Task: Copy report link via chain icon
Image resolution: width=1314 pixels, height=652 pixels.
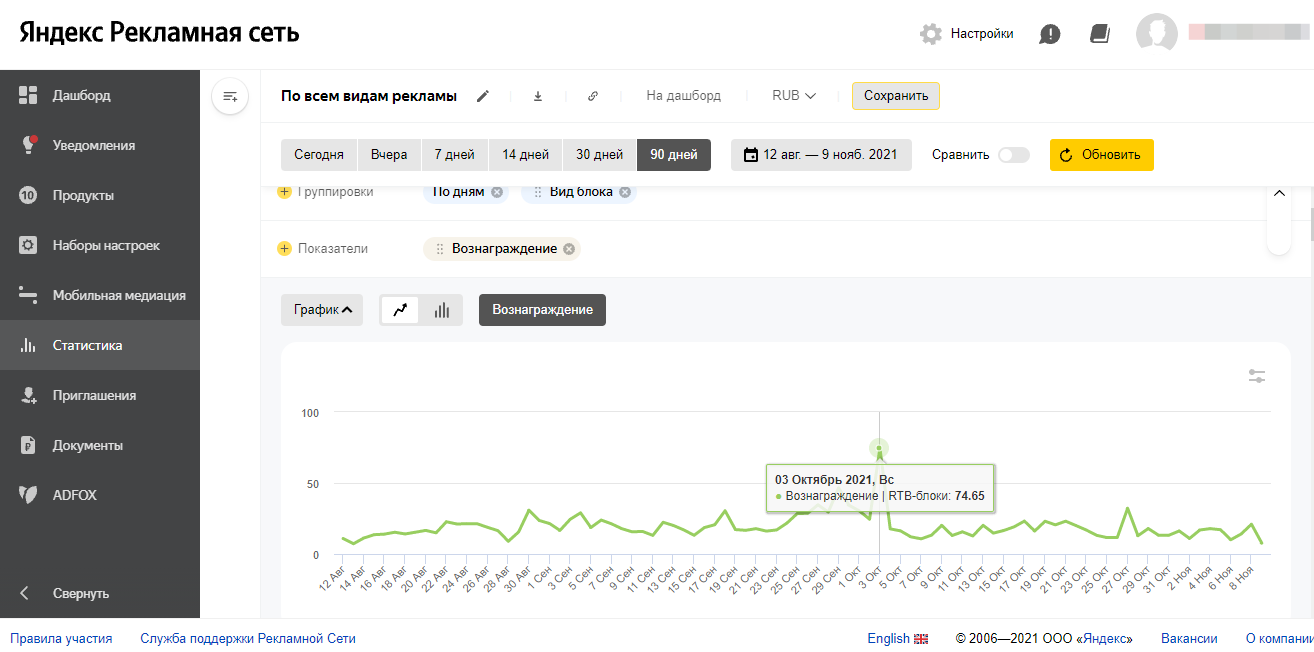Action: coord(592,96)
